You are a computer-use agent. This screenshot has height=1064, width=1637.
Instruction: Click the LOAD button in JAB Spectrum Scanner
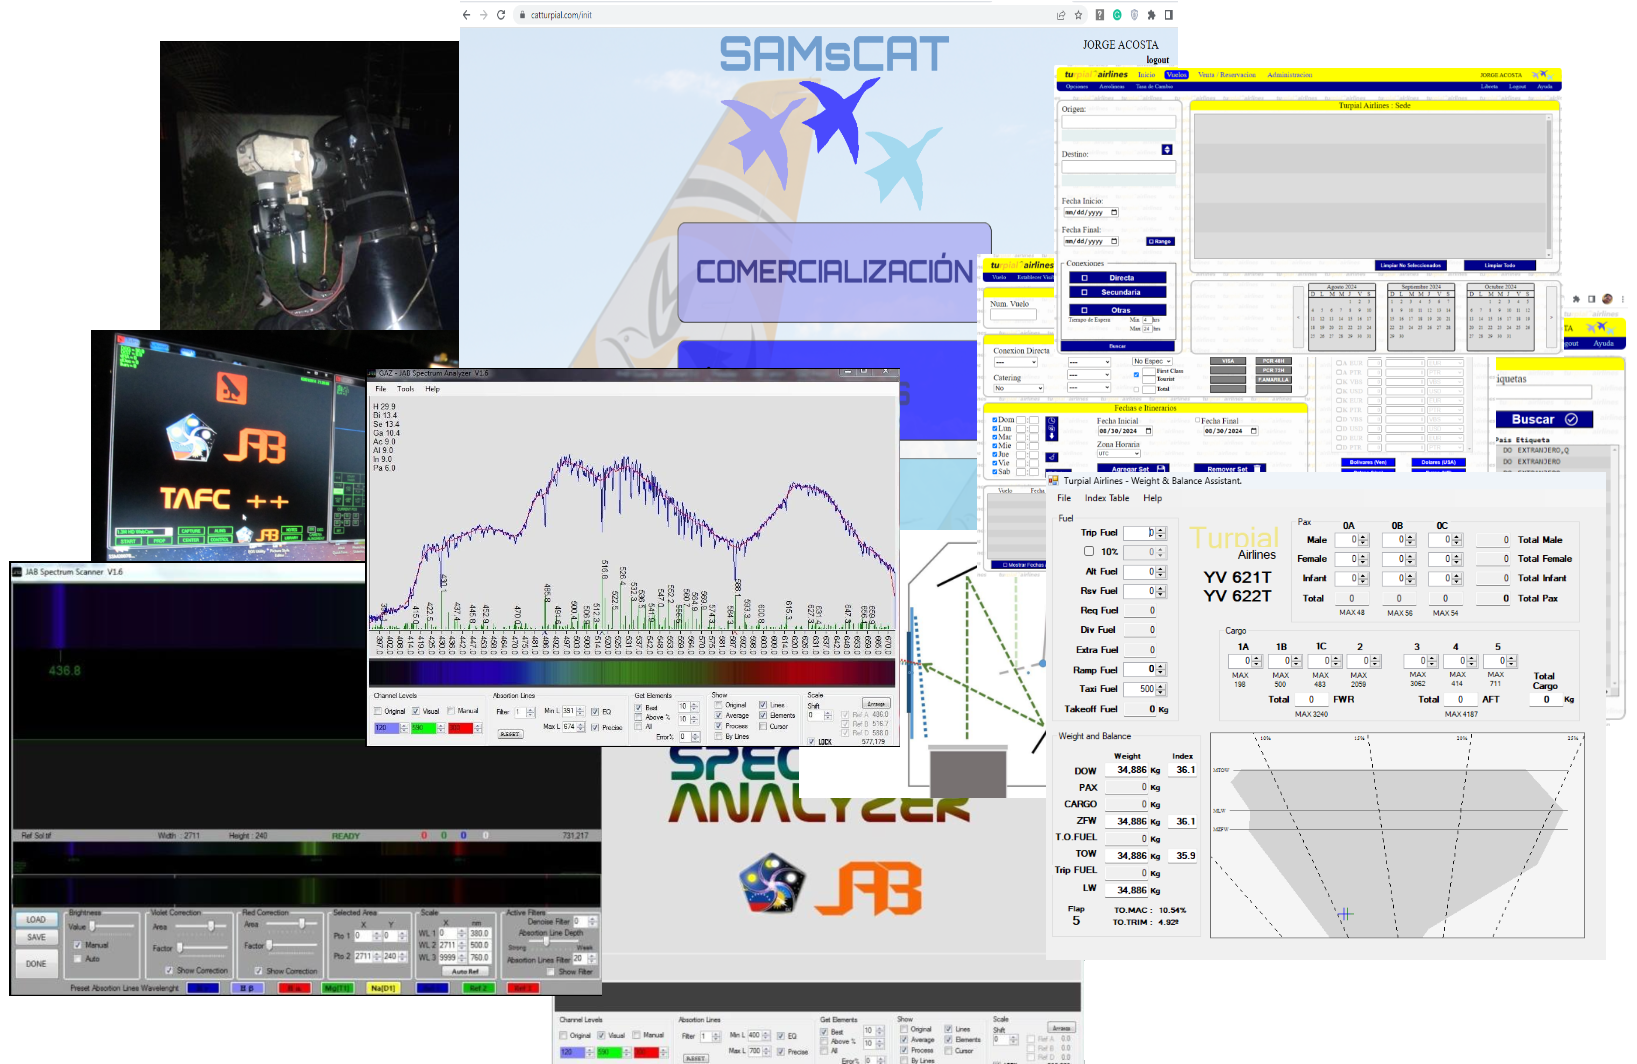click(x=36, y=919)
